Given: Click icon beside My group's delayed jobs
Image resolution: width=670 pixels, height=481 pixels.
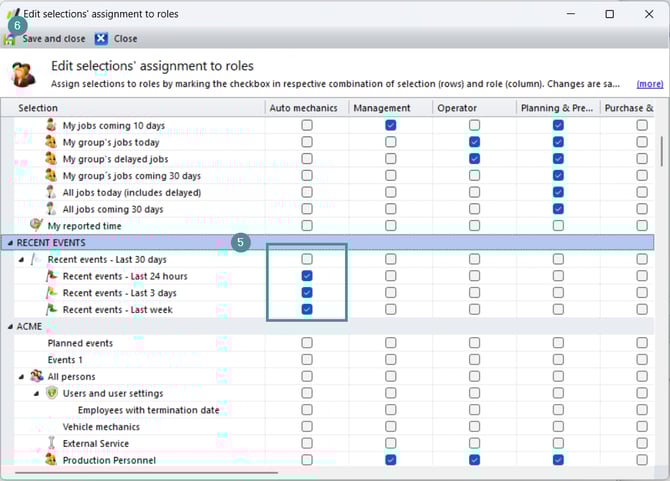Looking at the screenshot, I should [x=51, y=158].
